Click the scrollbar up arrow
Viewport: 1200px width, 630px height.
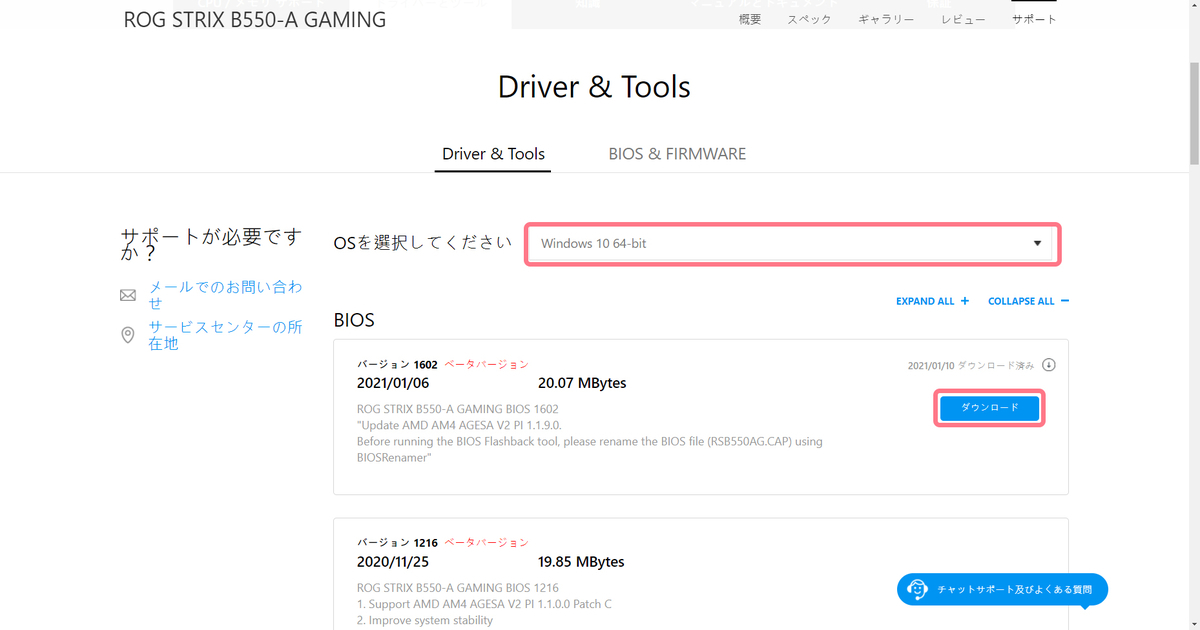1192,7
